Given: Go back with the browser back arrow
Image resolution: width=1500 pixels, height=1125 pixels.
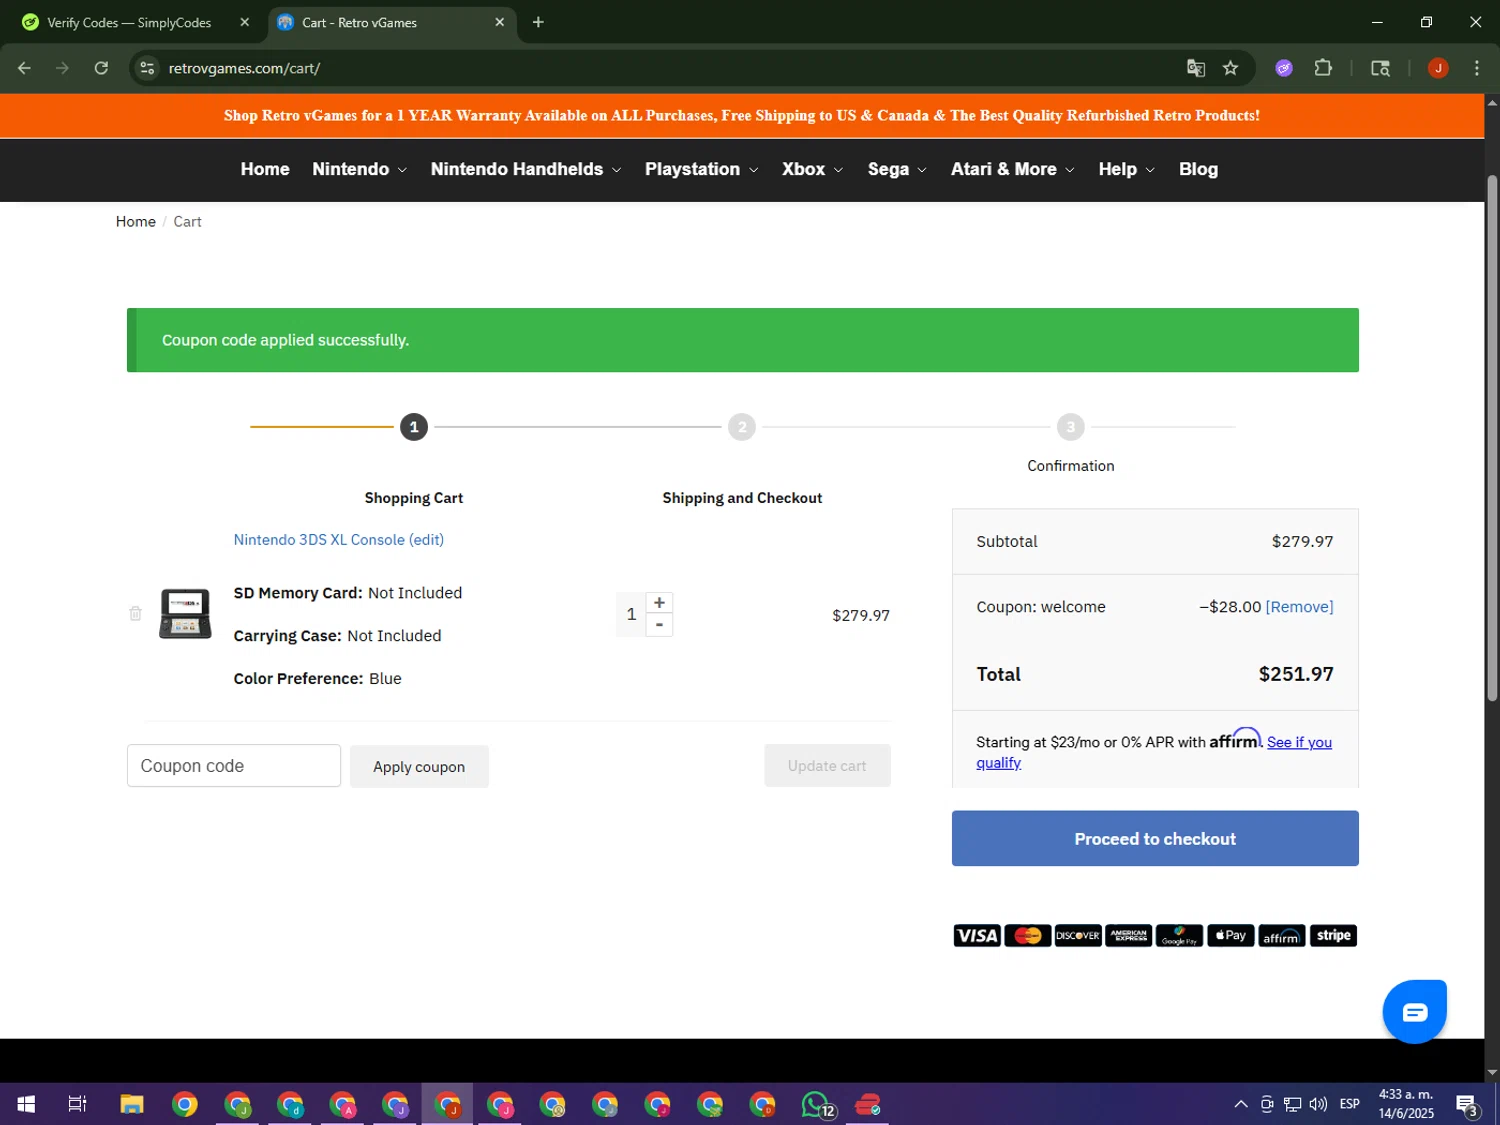Looking at the screenshot, I should (25, 68).
